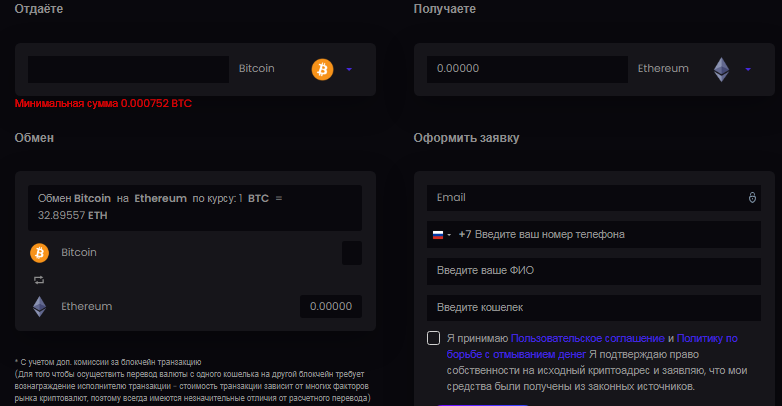Click the Ethereum diamond icon in receive field

(x=721, y=69)
